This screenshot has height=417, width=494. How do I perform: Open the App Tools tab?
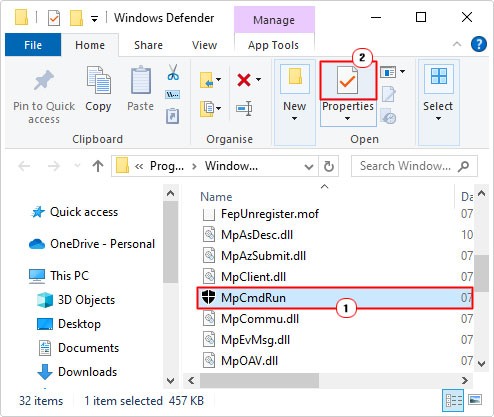[273, 45]
